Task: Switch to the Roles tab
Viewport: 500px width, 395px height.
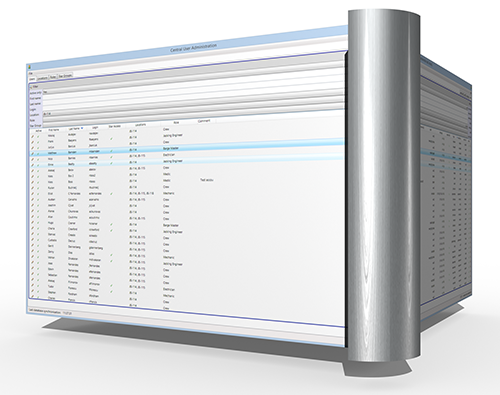Action: pyautogui.click(x=53, y=77)
